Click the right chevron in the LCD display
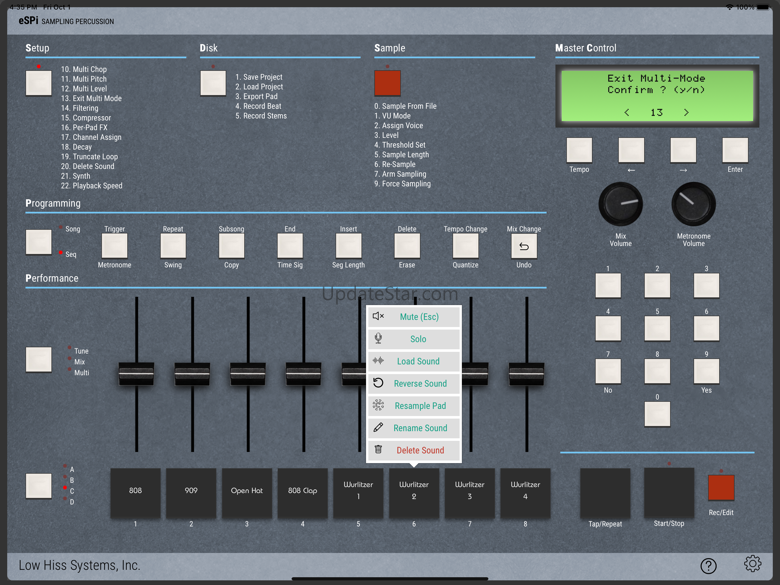 pyautogui.click(x=686, y=112)
